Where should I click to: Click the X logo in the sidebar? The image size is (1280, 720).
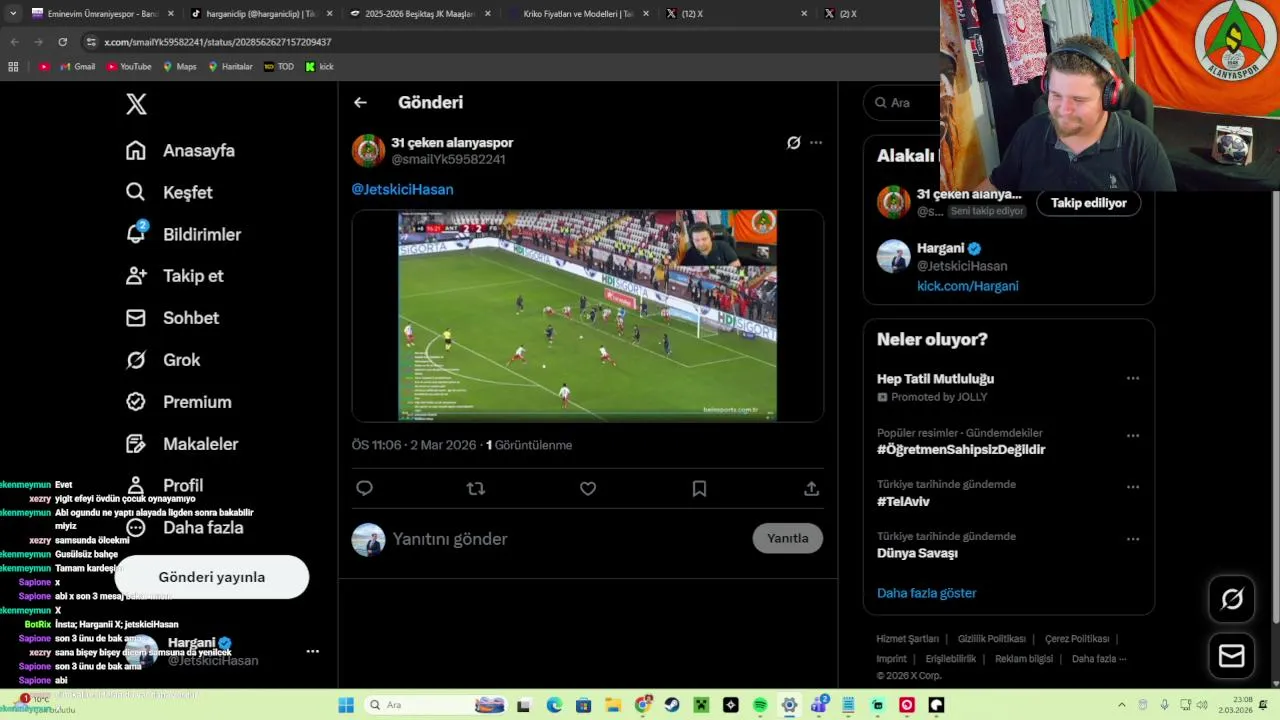136,103
